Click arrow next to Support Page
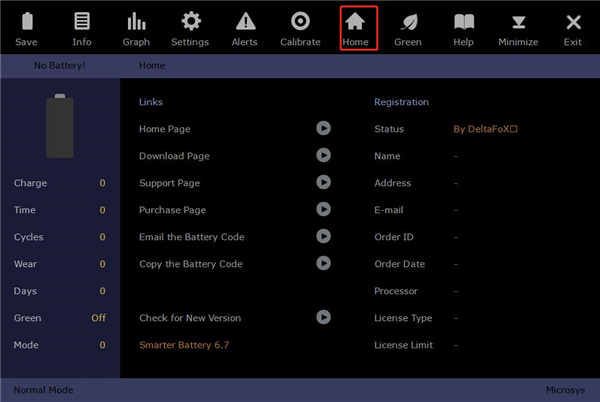The height and width of the screenshot is (402, 600). pyautogui.click(x=323, y=182)
